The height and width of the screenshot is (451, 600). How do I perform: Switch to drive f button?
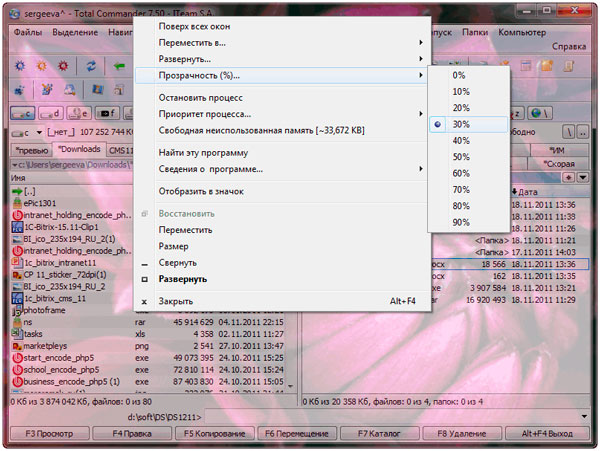[107, 113]
